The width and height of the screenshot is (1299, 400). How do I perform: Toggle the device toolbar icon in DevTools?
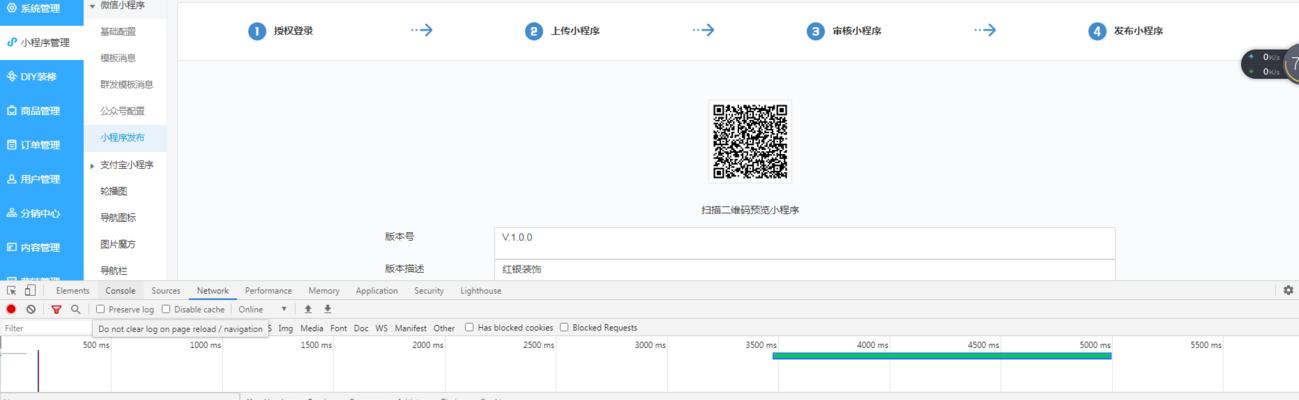click(x=30, y=291)
